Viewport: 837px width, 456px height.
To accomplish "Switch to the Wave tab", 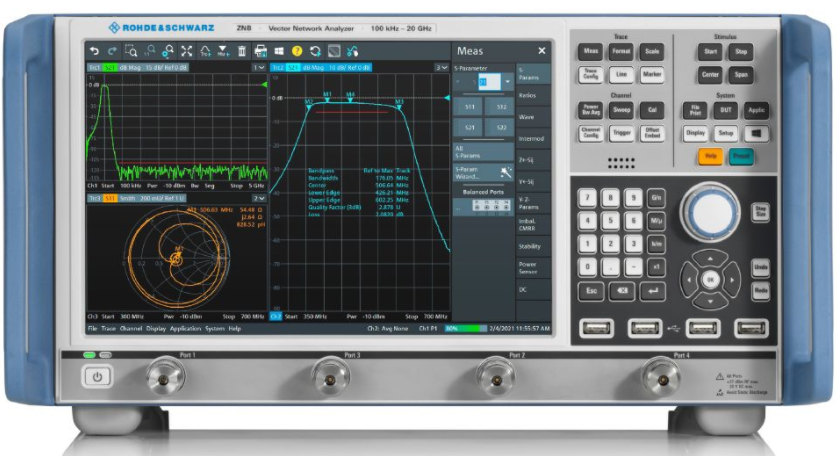I will click(533, 117).
